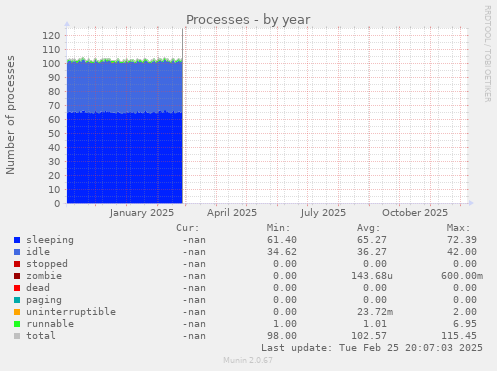Click the sleeping average value 65.27
Viewport: 497px width, 371px height.
click(372, 240)
